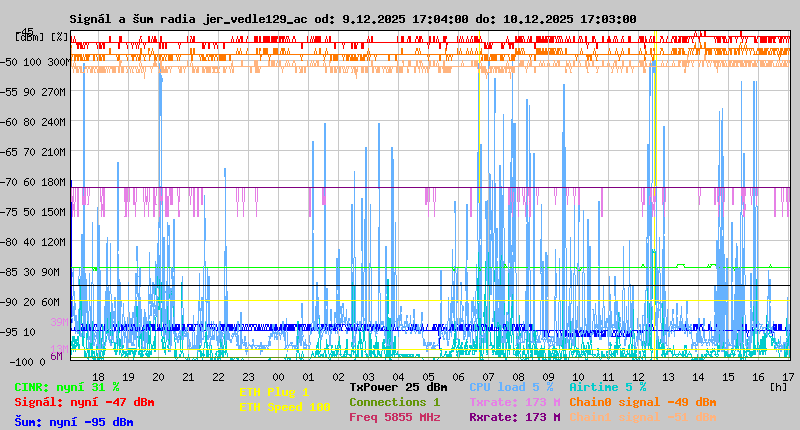
Task: Click the TxPower 25 dBm label
Action: 398,387
